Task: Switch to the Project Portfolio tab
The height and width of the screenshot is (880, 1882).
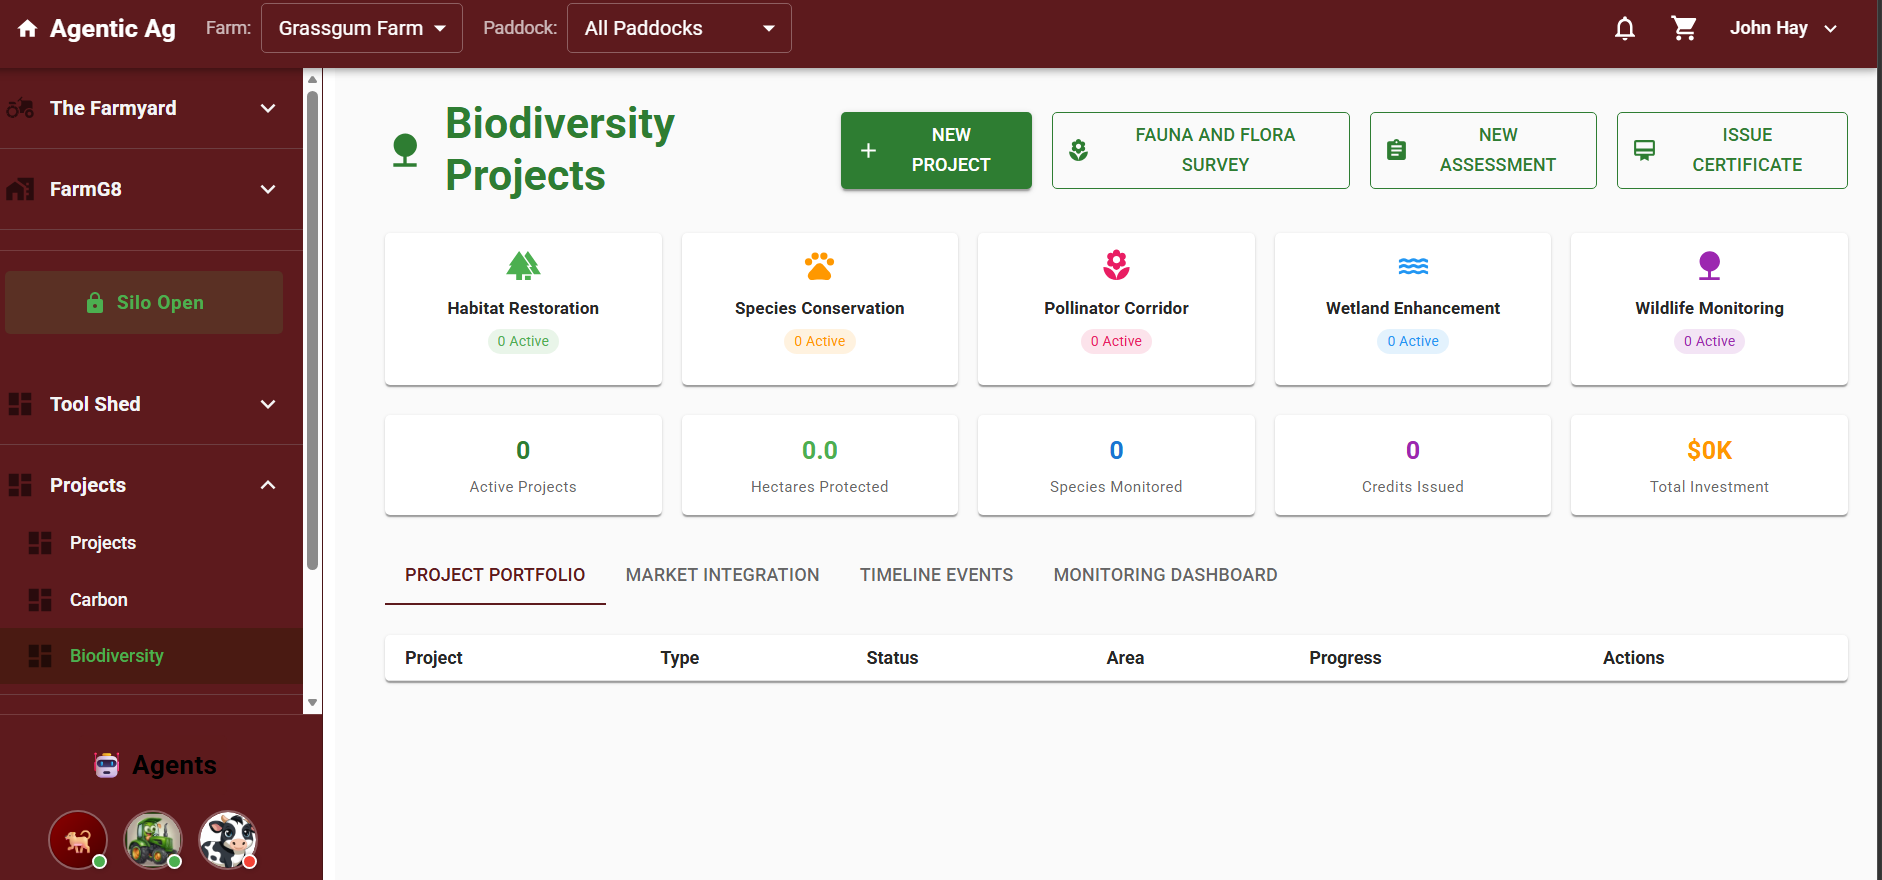Action: point(495,575)
